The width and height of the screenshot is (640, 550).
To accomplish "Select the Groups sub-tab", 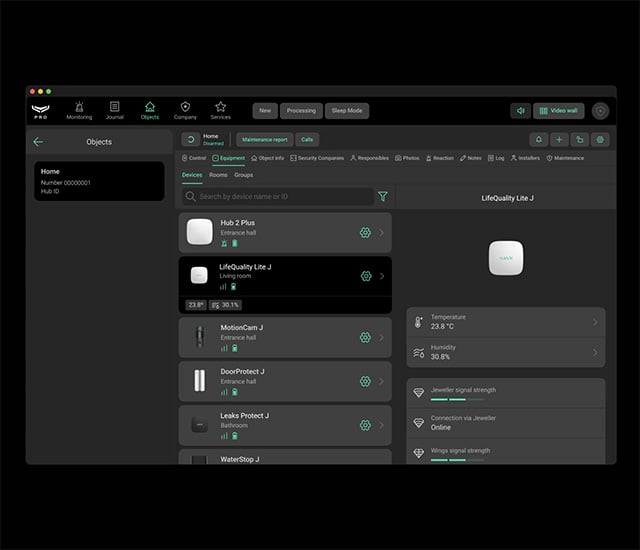I will (244, 175).
